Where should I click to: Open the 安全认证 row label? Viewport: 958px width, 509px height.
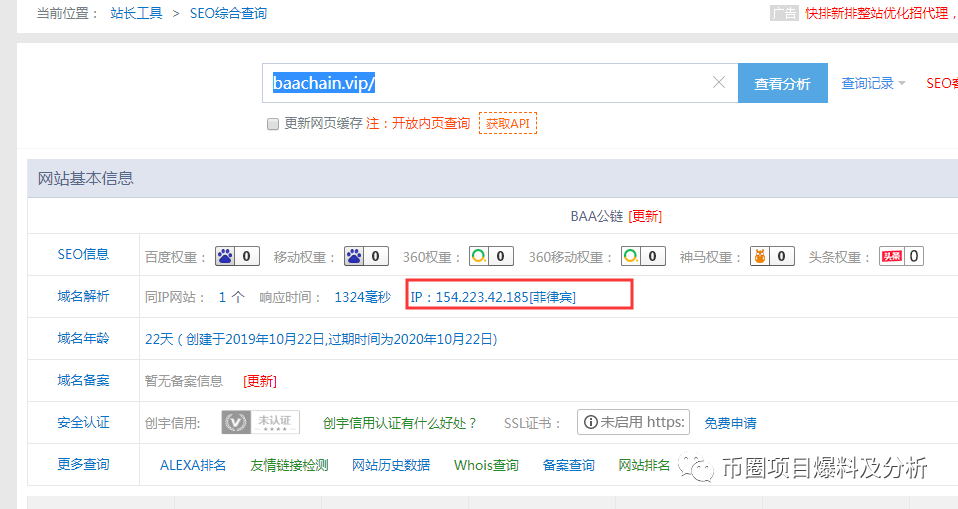click(83, 422)
